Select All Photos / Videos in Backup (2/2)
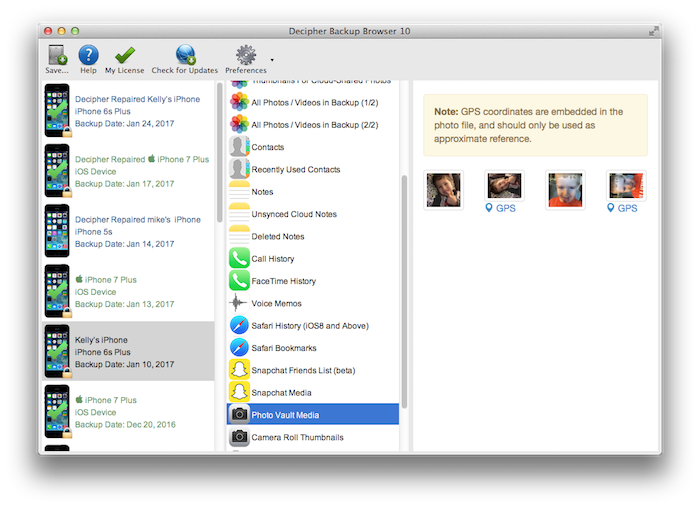 (x=315, y=125)
